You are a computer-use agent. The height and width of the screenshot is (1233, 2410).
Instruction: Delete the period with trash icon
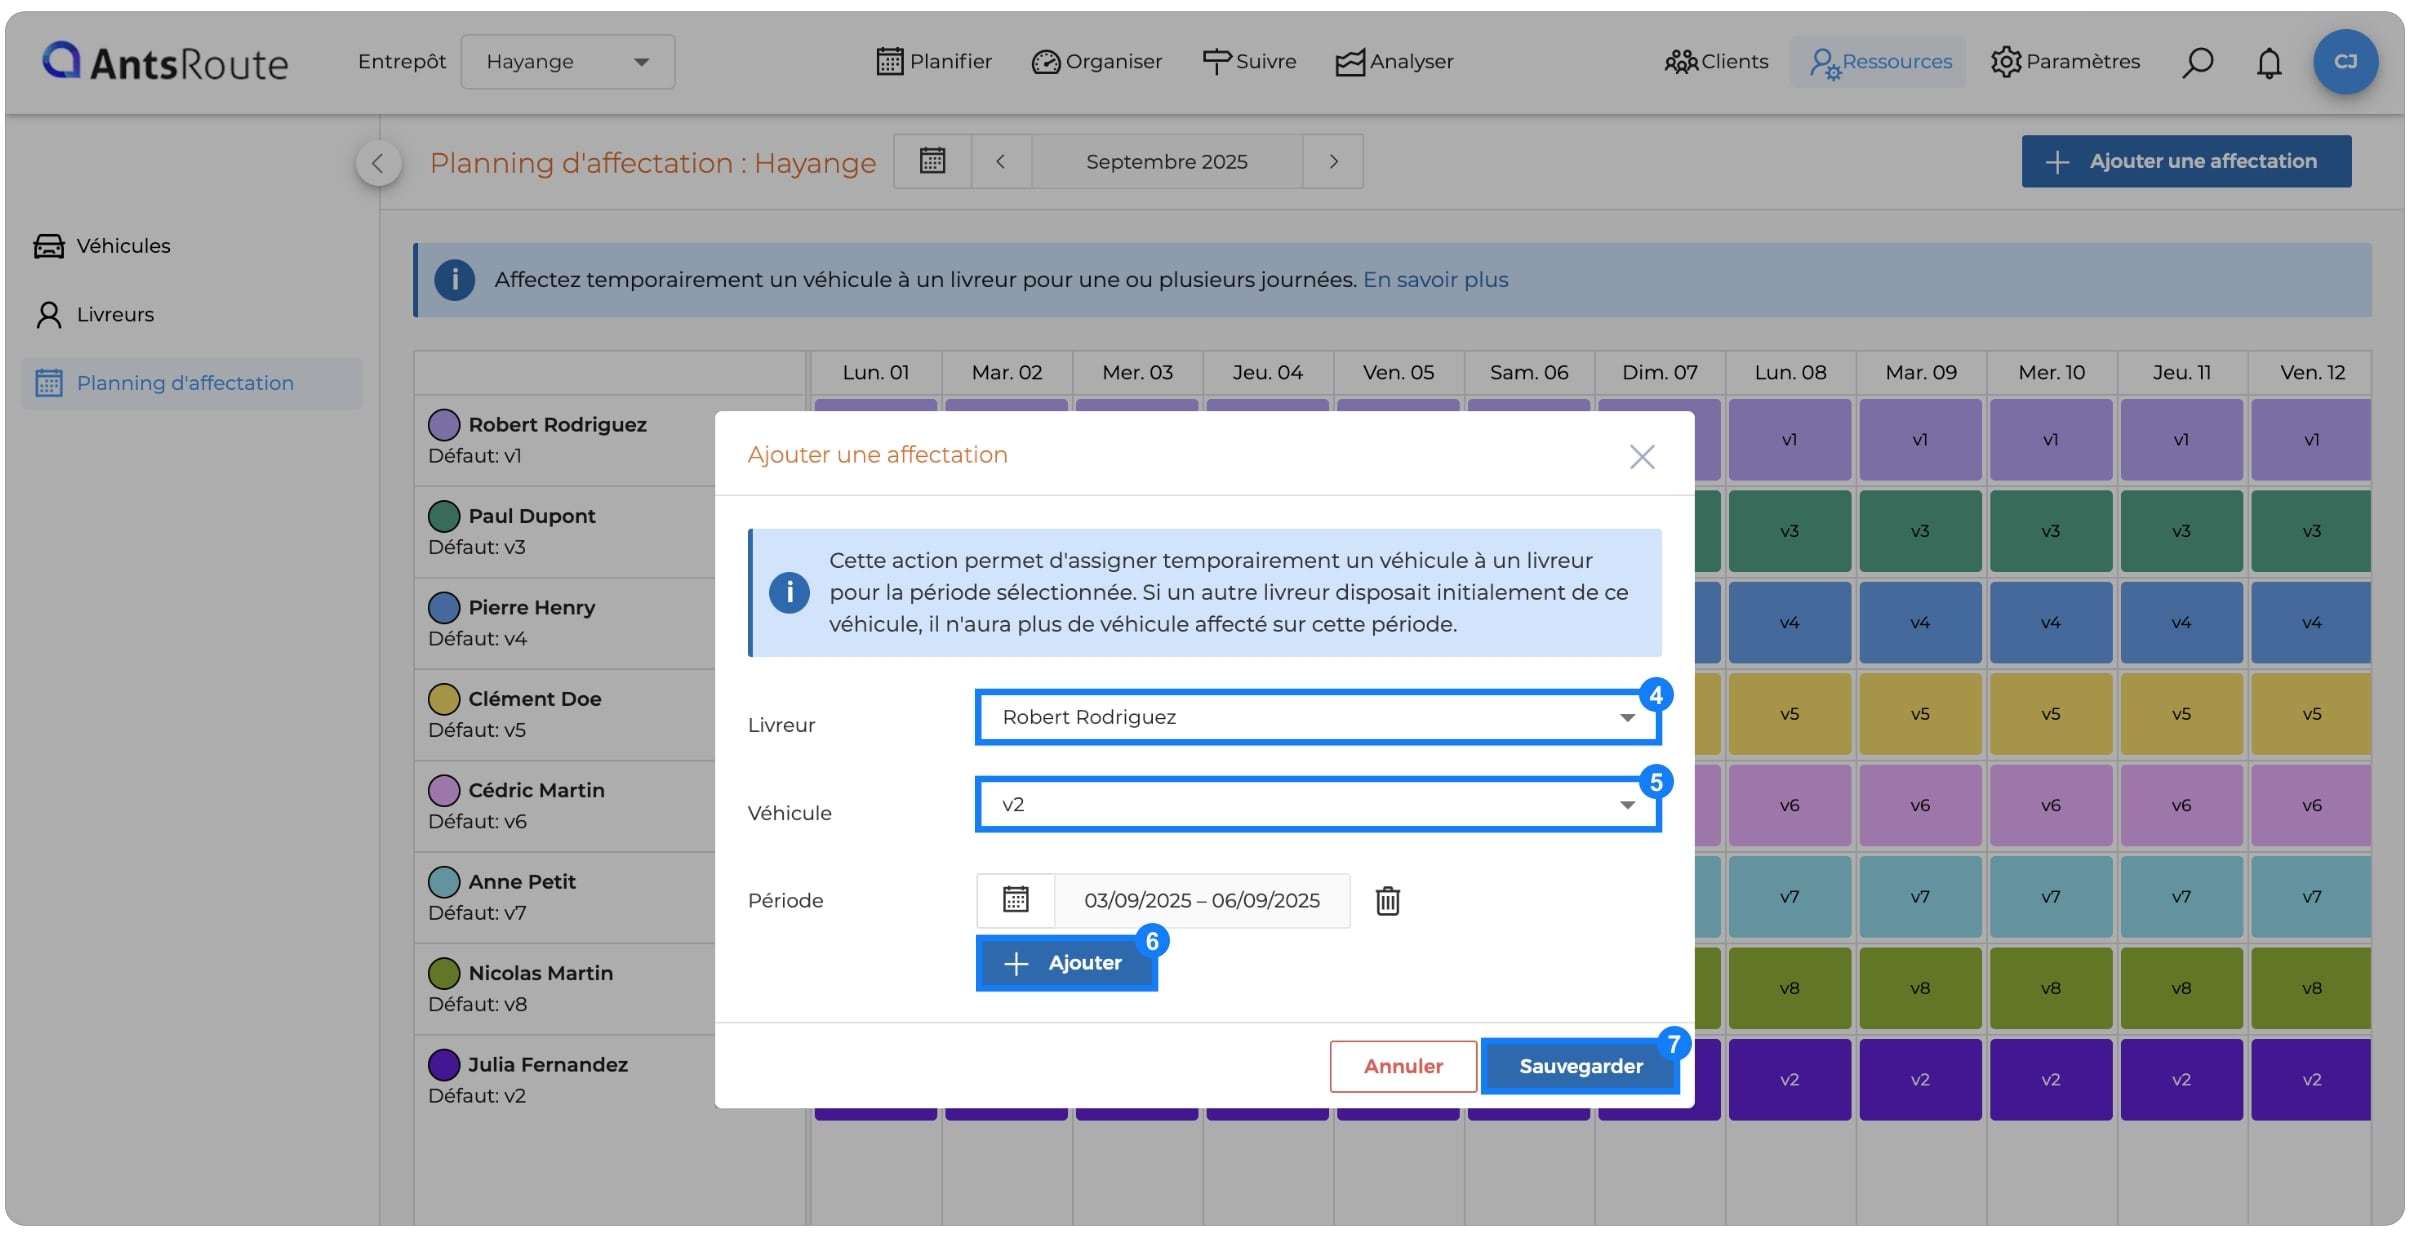[x=1387, y=901]
